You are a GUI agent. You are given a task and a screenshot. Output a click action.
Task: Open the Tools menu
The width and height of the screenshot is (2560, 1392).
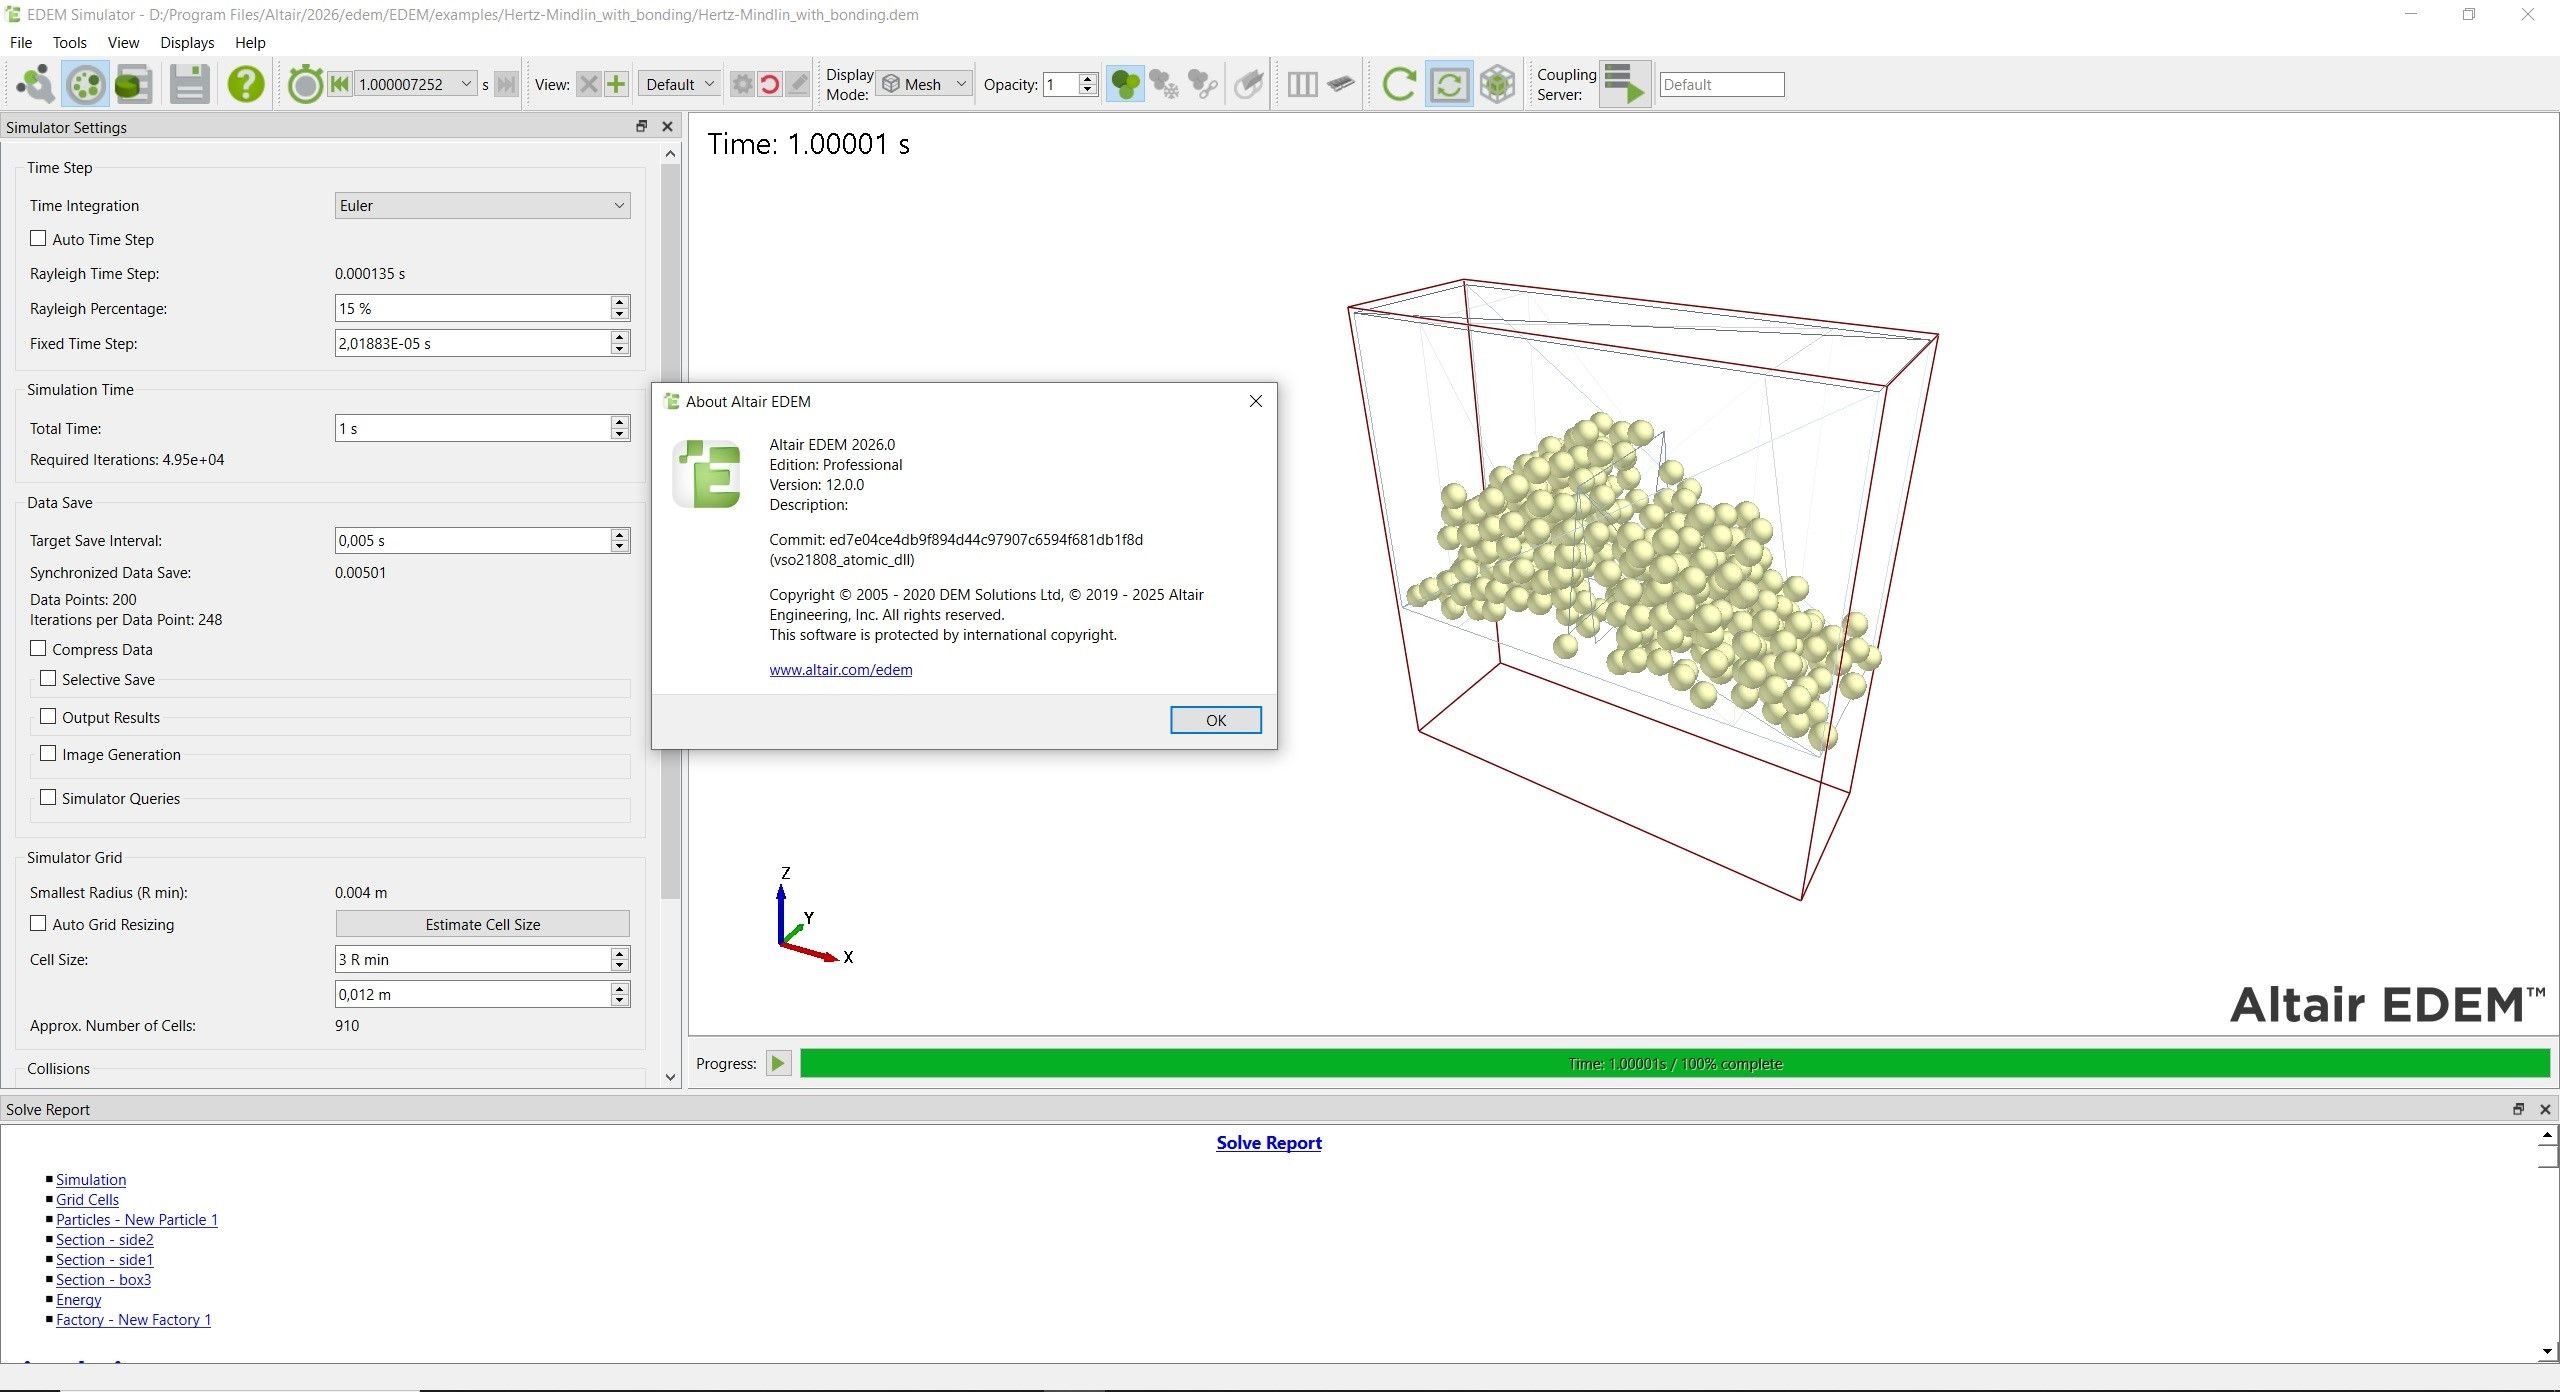pyautogui.click(x=69, y=43)
